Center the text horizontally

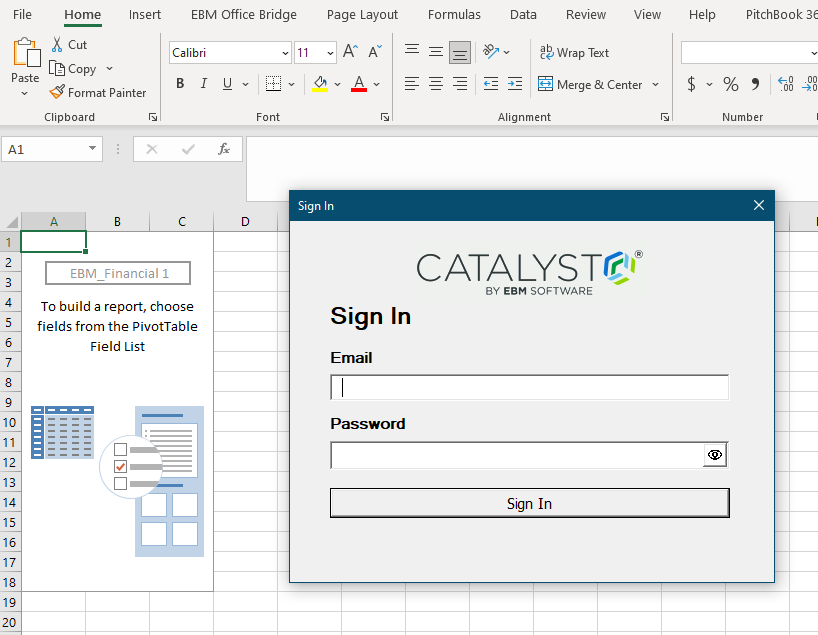click(436, 83)
